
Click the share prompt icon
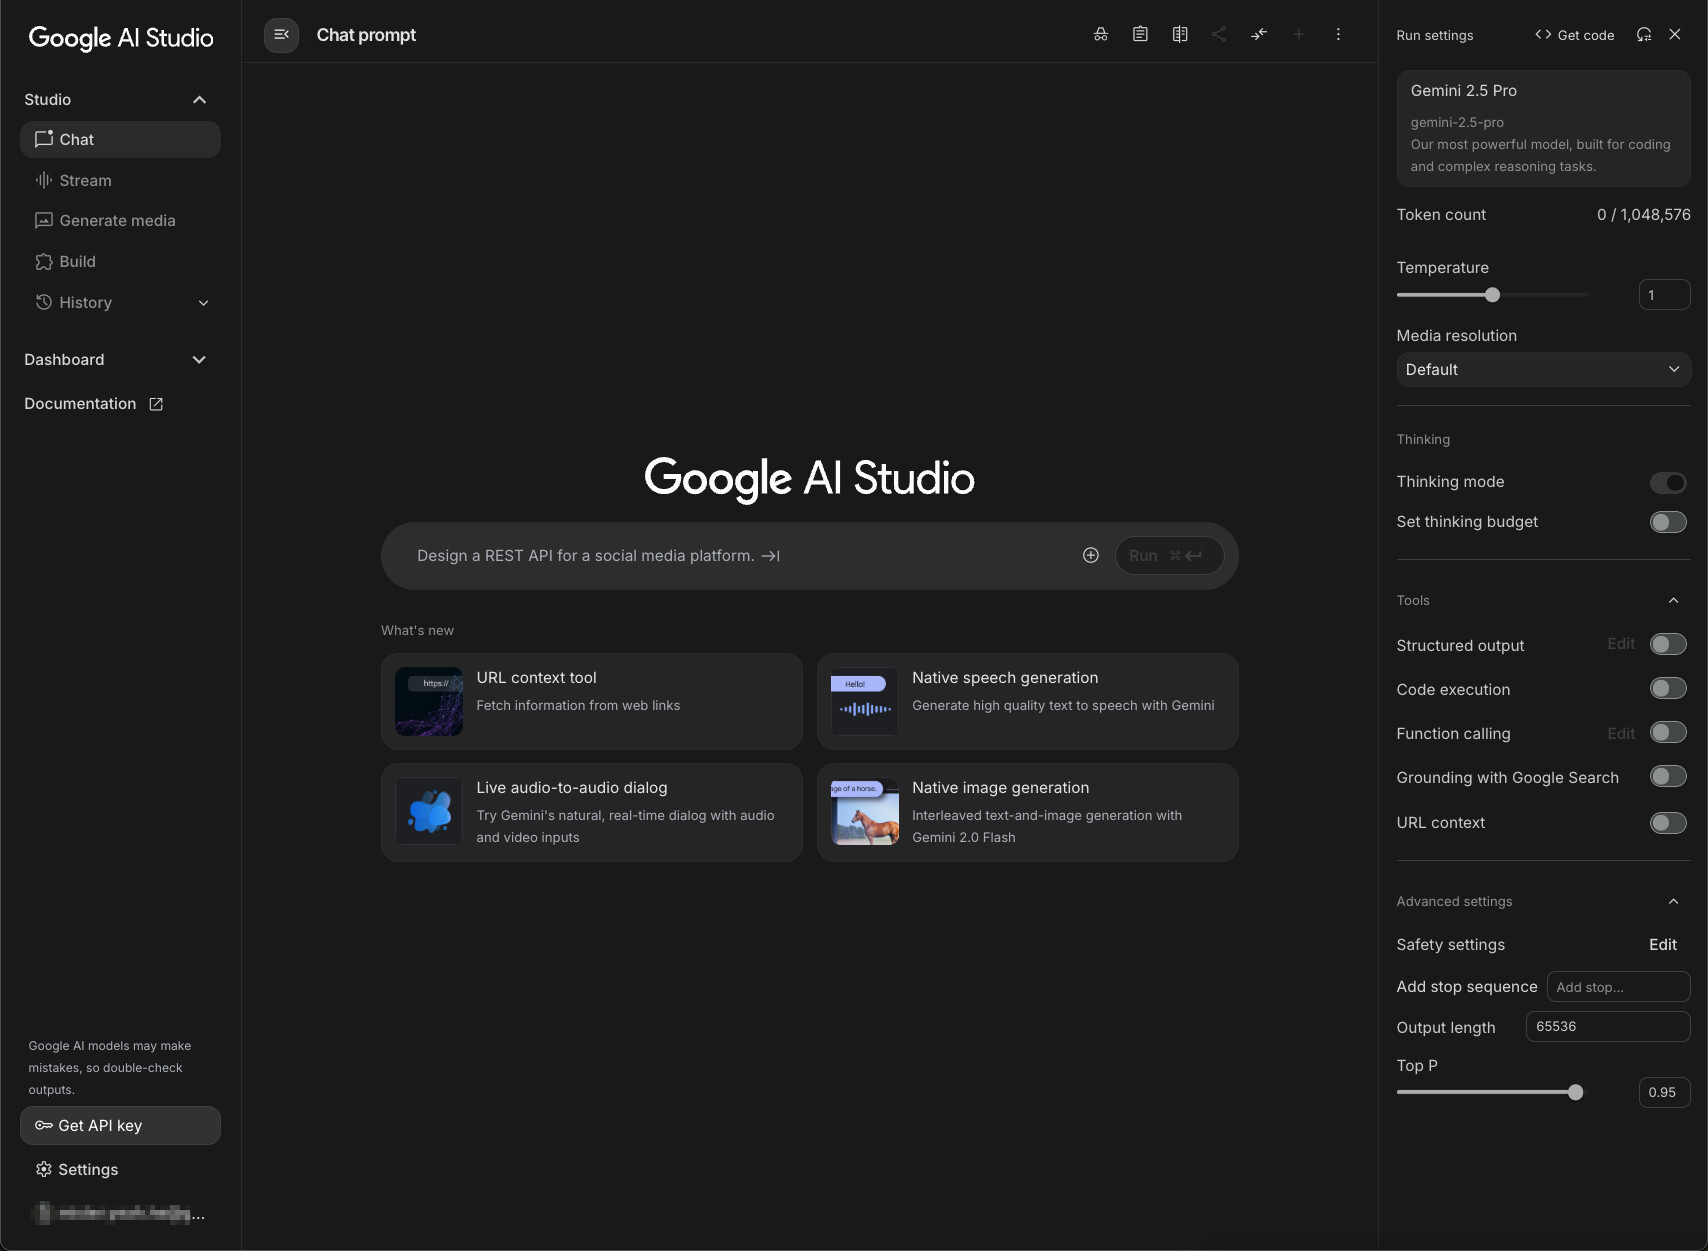pyautogui.click(x=1219, y=34)
